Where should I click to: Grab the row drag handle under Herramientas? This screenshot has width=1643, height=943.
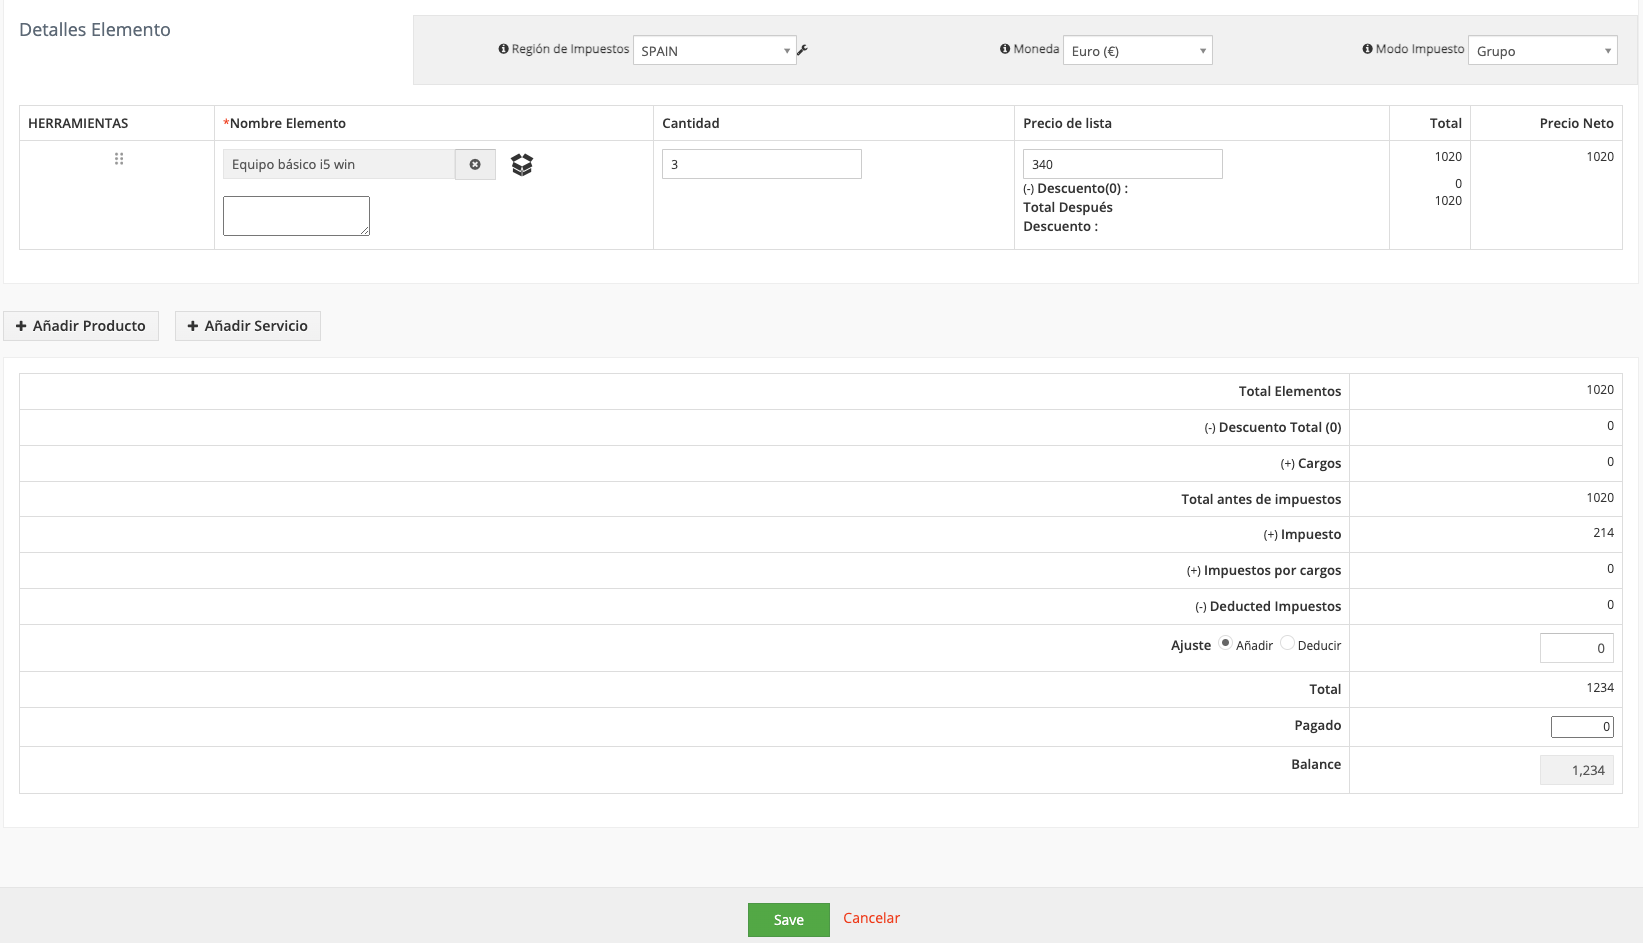(x=119, y=159)
